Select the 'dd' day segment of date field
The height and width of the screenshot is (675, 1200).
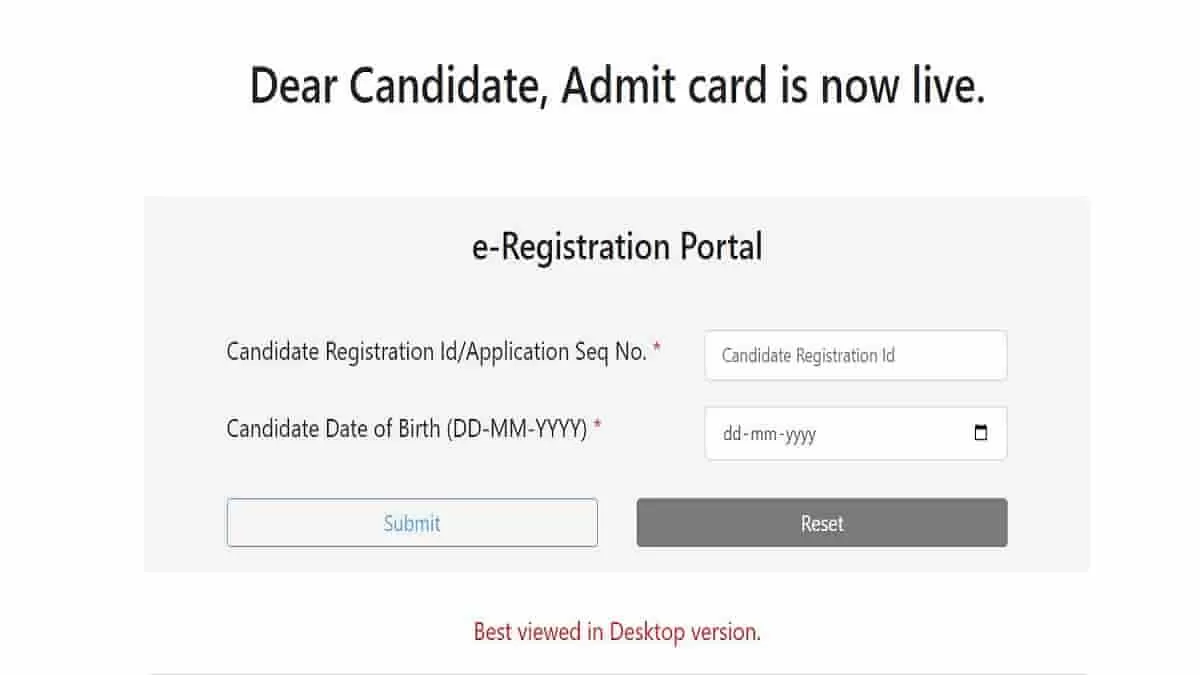(732, 435)
